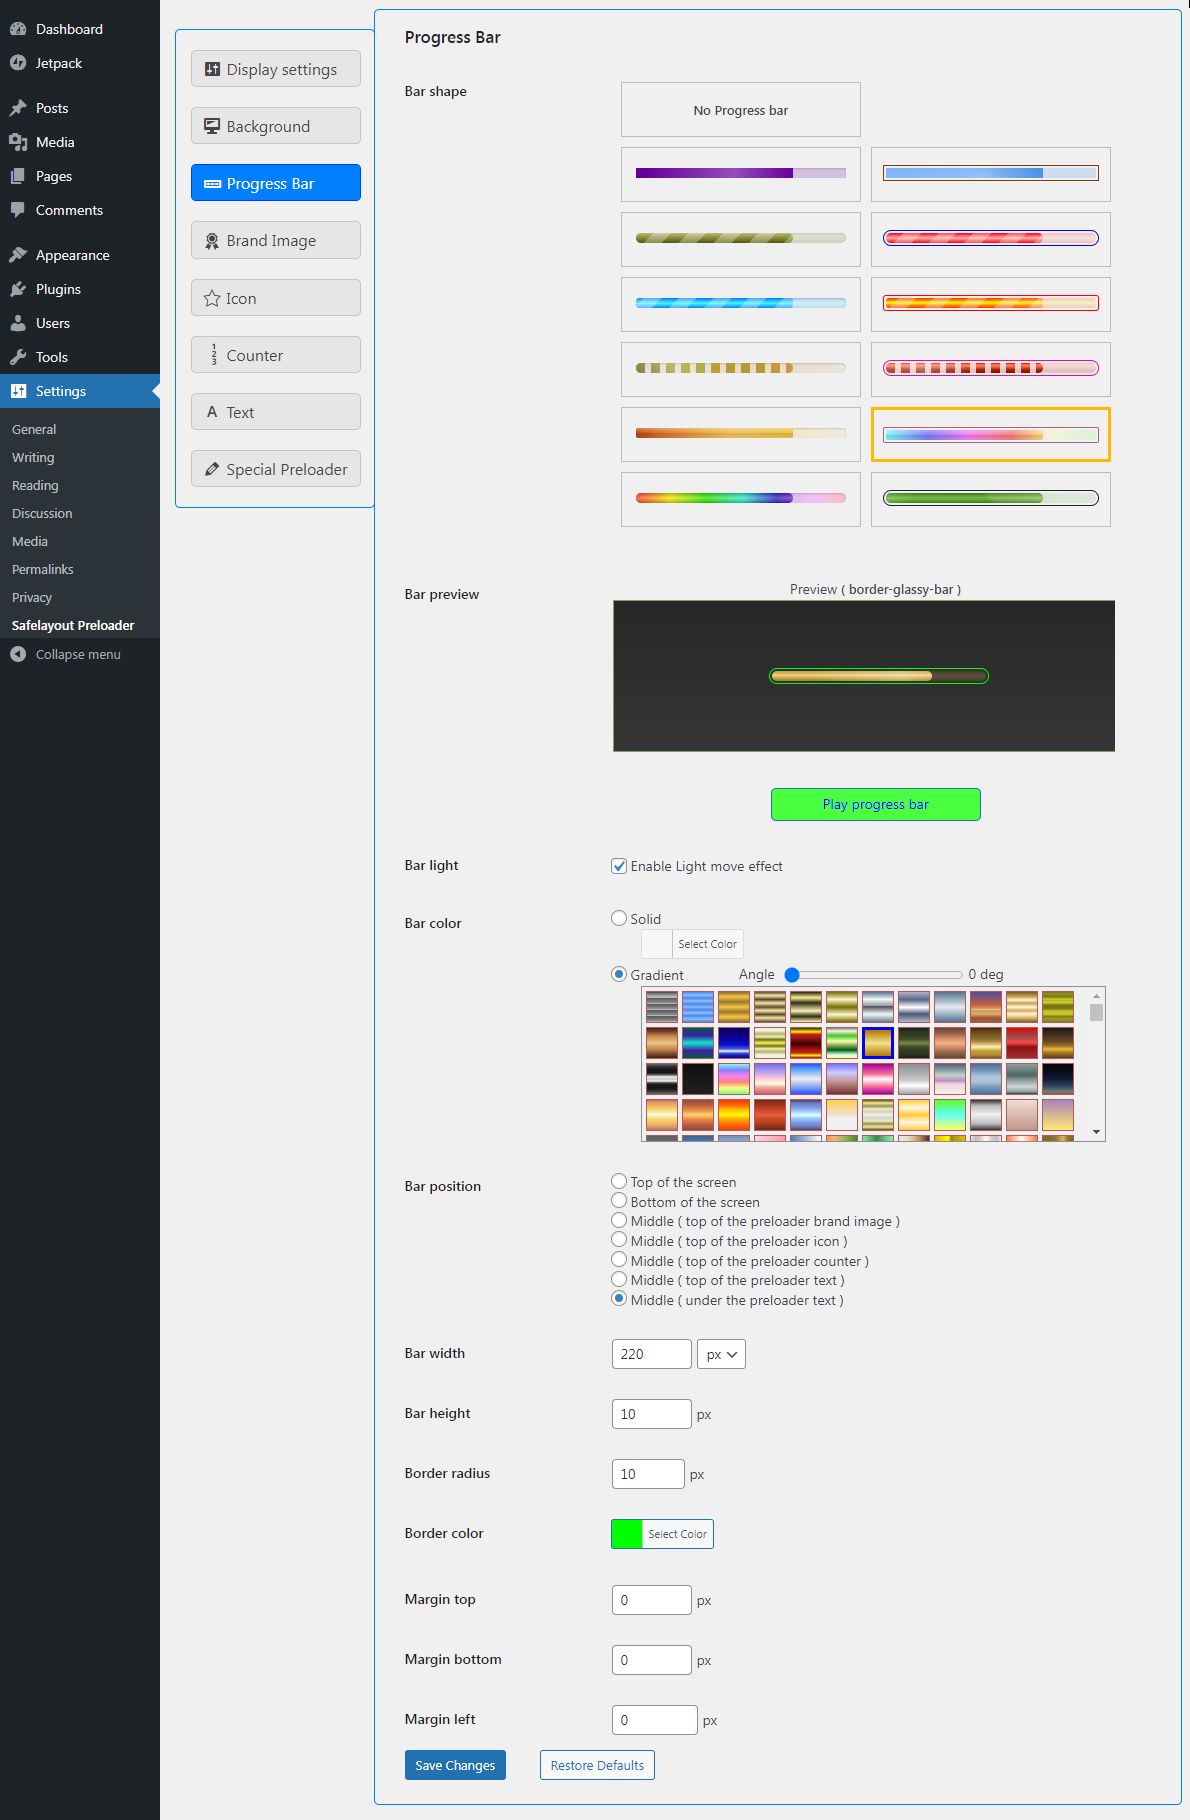This screenshot has width=1190, height=1820.
Task: Click the Appearance paintbrush icon
Action: coord(18,255)
